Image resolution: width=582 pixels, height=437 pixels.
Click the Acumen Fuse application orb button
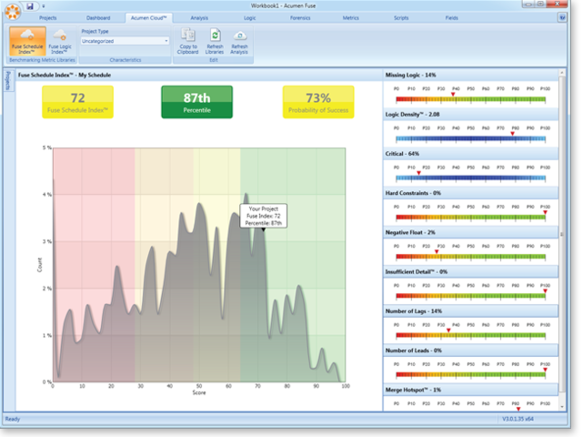13,12
